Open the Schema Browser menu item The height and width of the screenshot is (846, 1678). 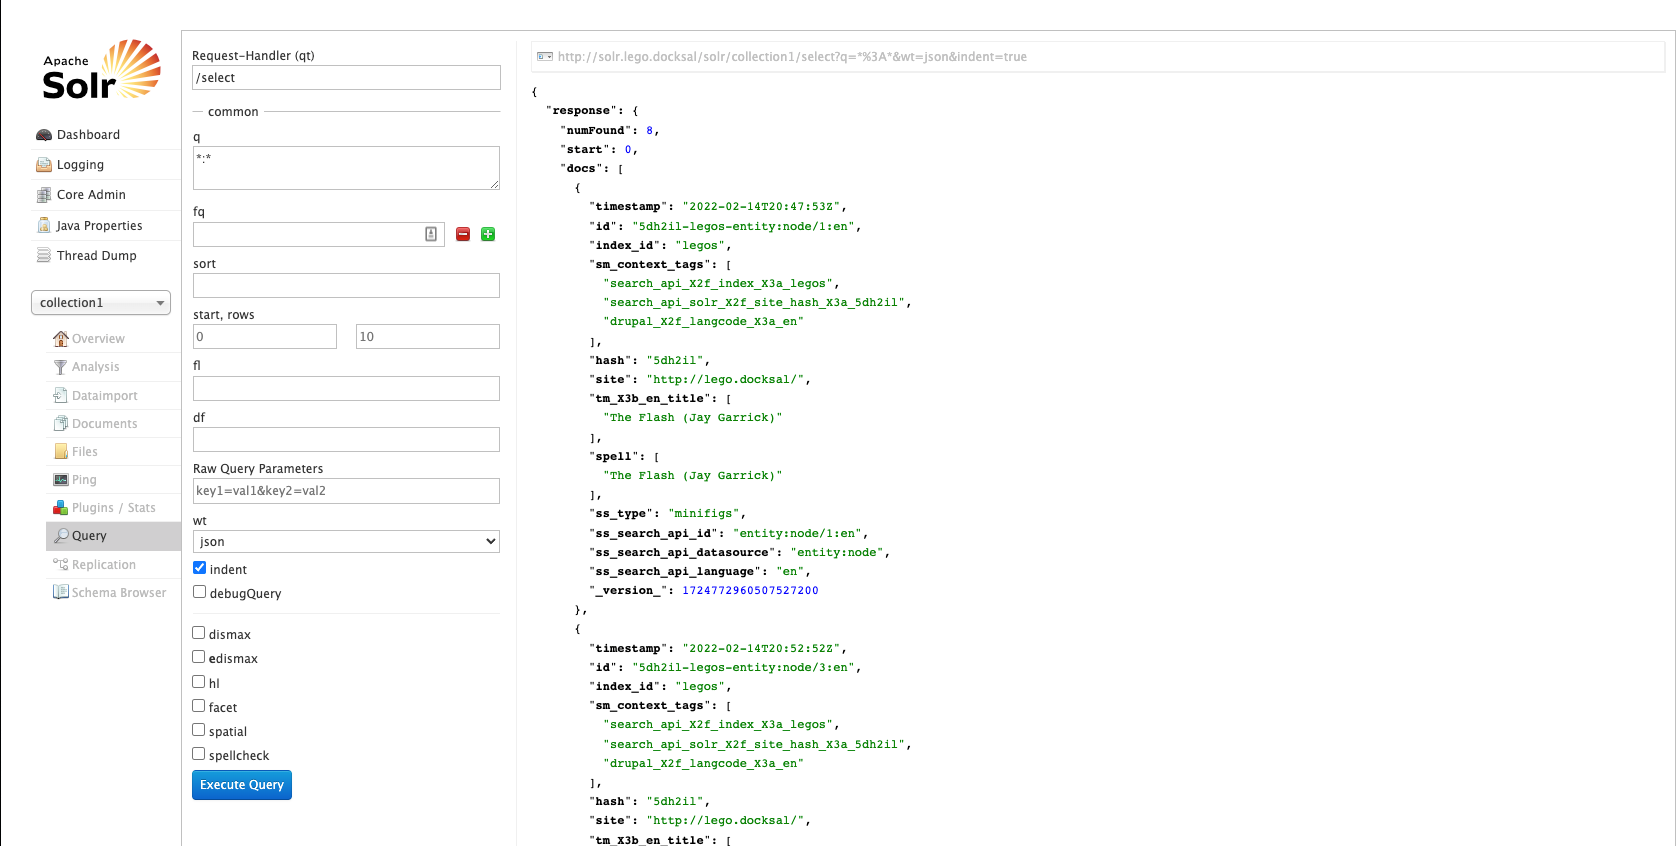[119, 593]
